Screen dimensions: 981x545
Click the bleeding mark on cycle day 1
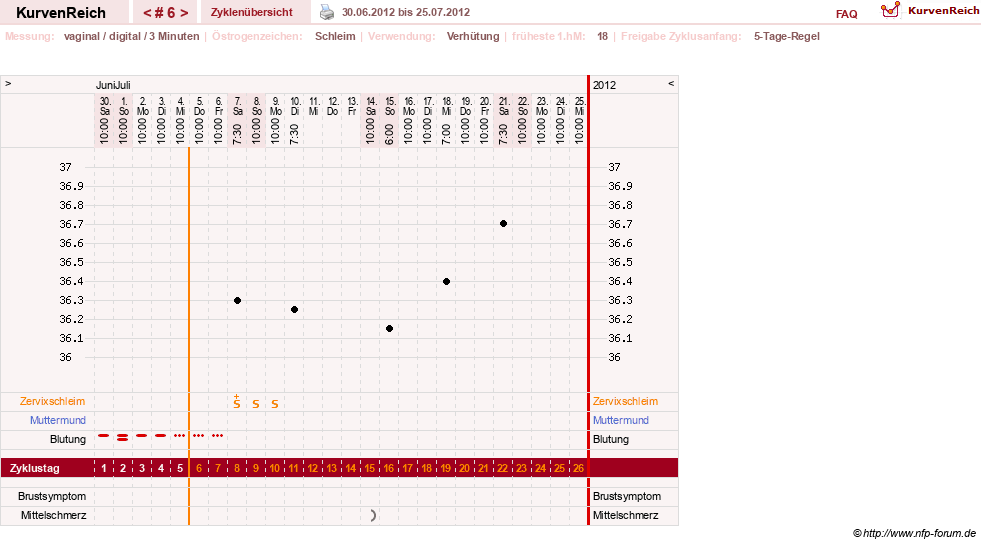click(x=104, y=435)
